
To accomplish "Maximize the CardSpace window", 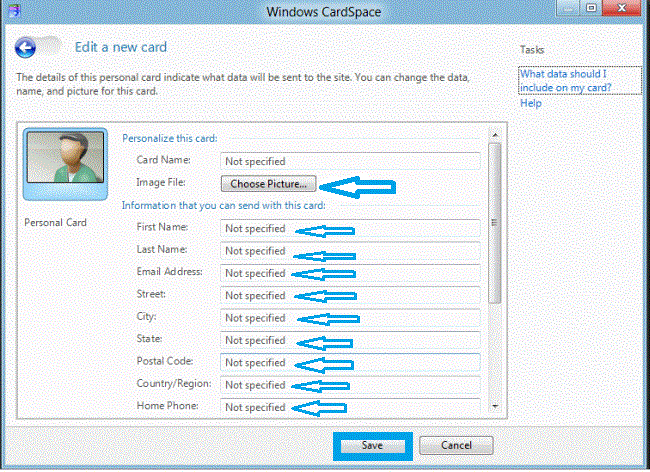I will (591, 8).
